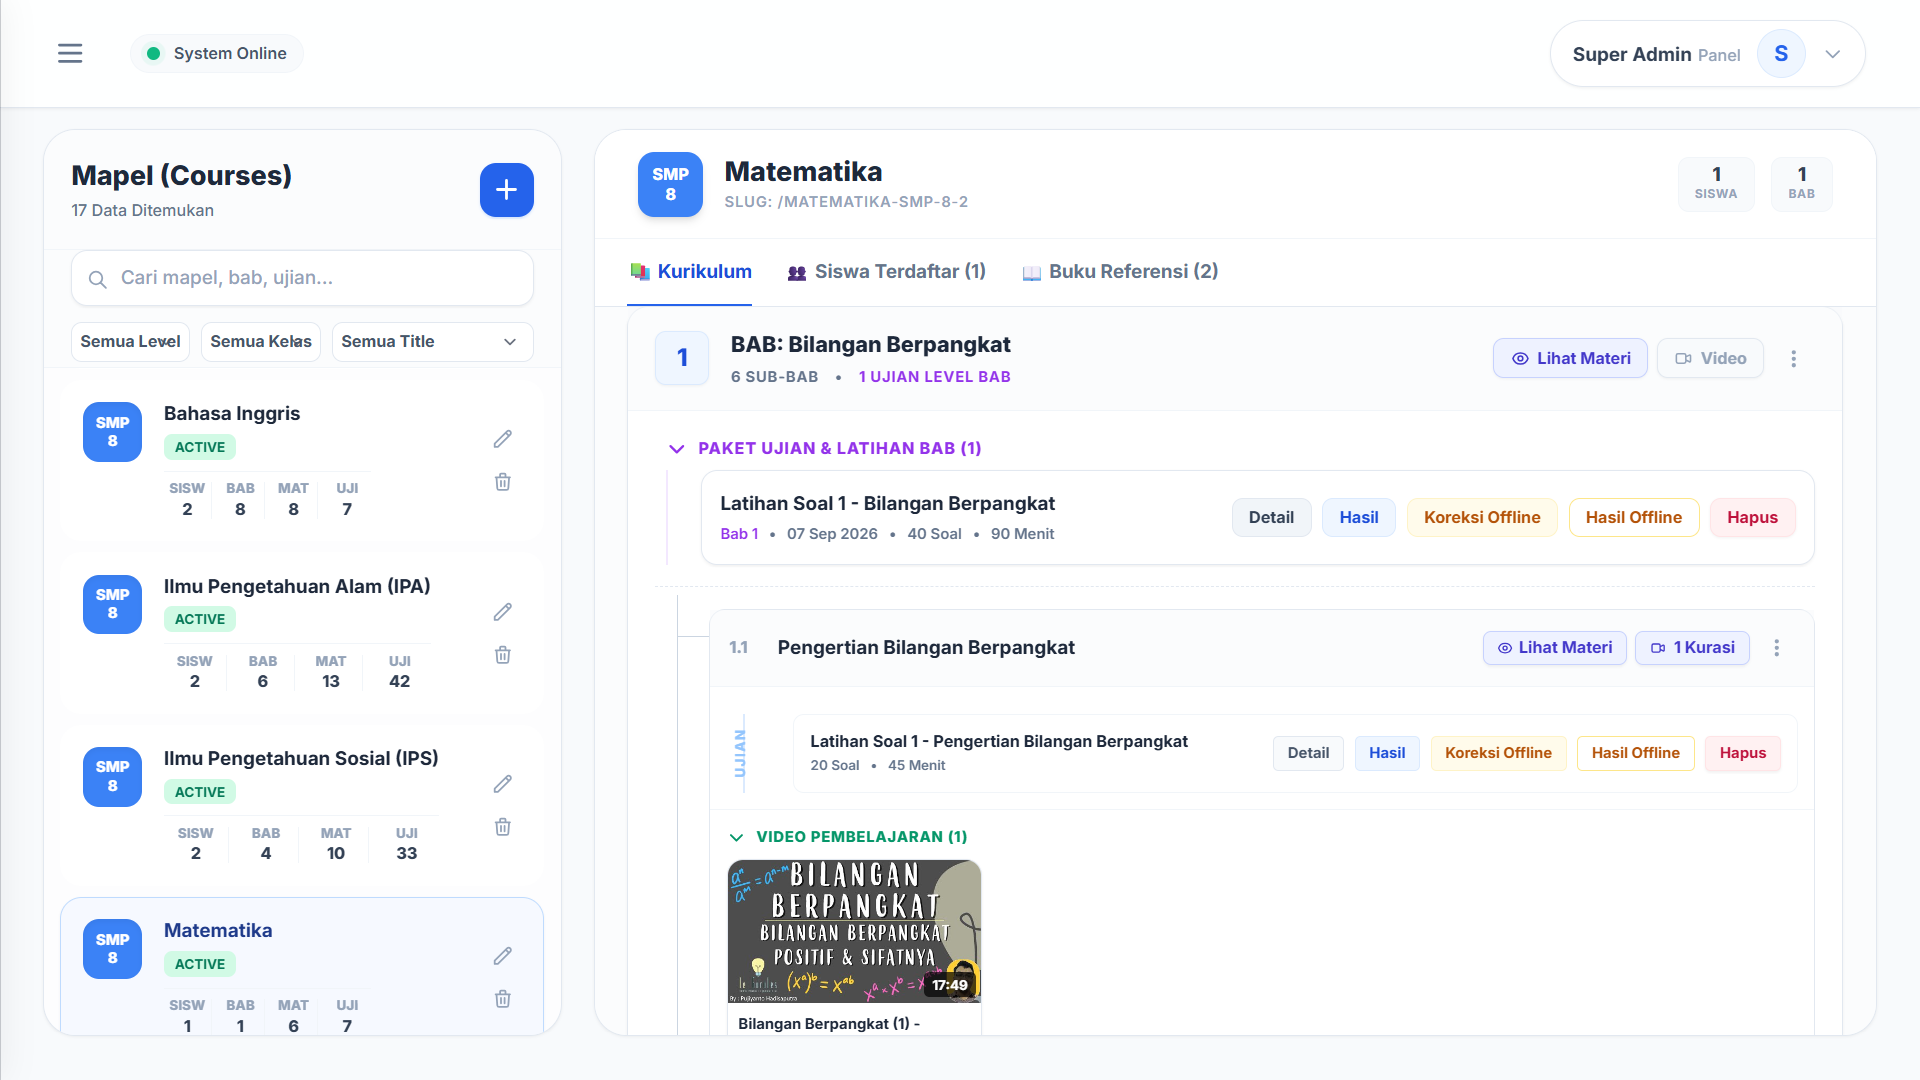1920x1080 pixels.
Task: Edit the Bahasa Inggris course
Action: pyautogui.click(x=503, y=439)
